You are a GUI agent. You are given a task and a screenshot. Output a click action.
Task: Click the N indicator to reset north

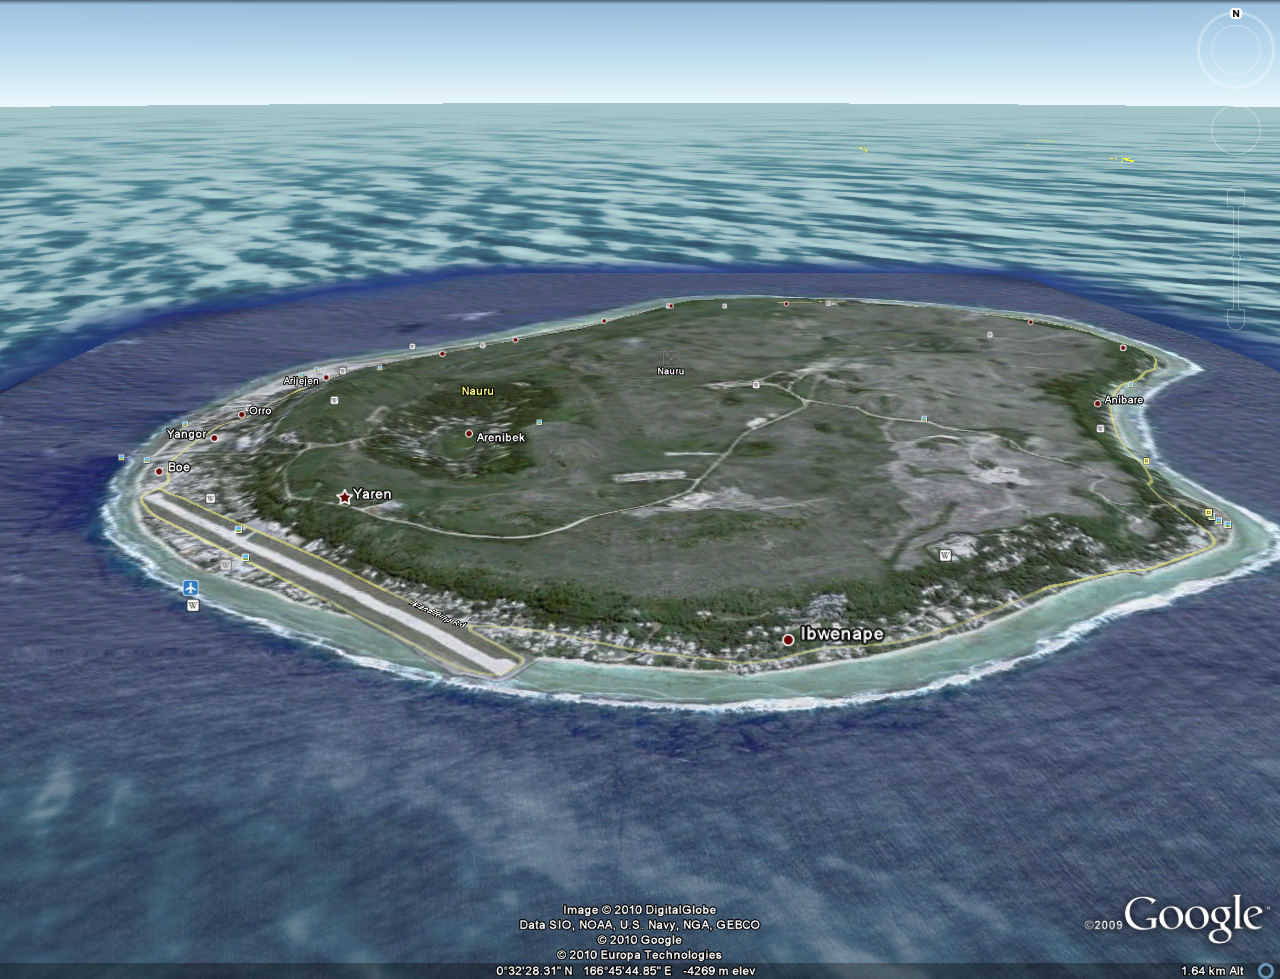point(1236,14)
